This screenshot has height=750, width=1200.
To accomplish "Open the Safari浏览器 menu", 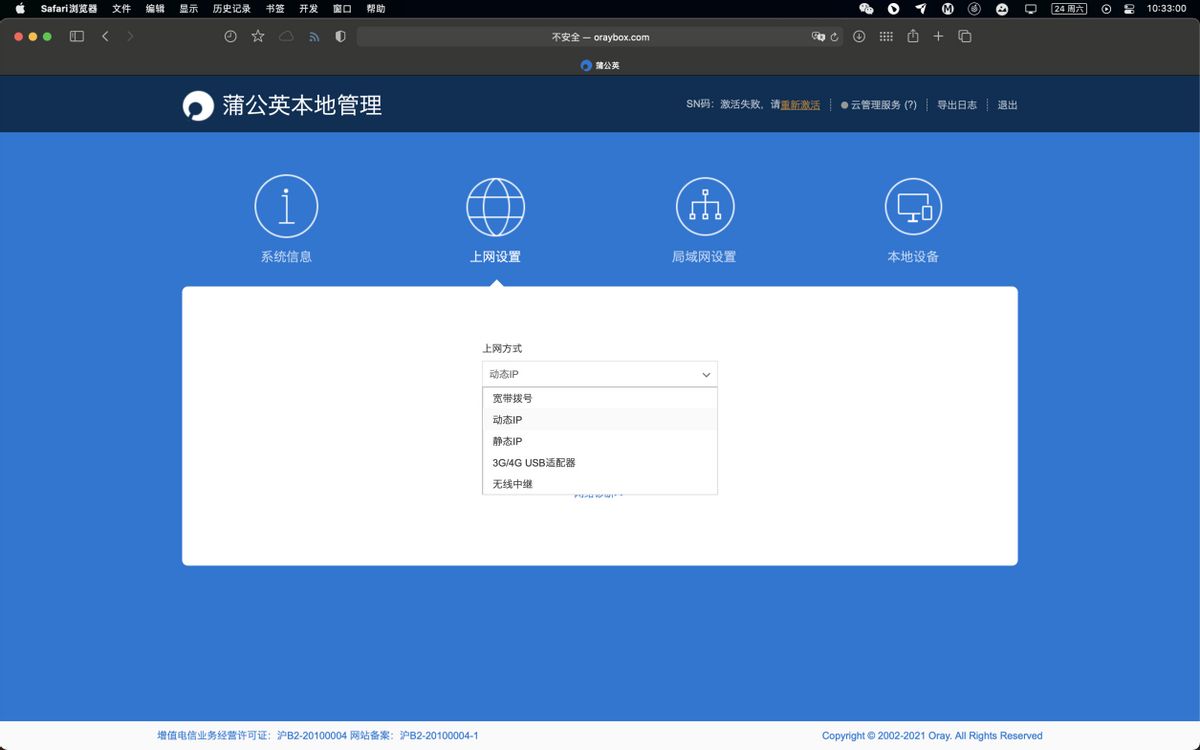I will (x=69, y=9).
